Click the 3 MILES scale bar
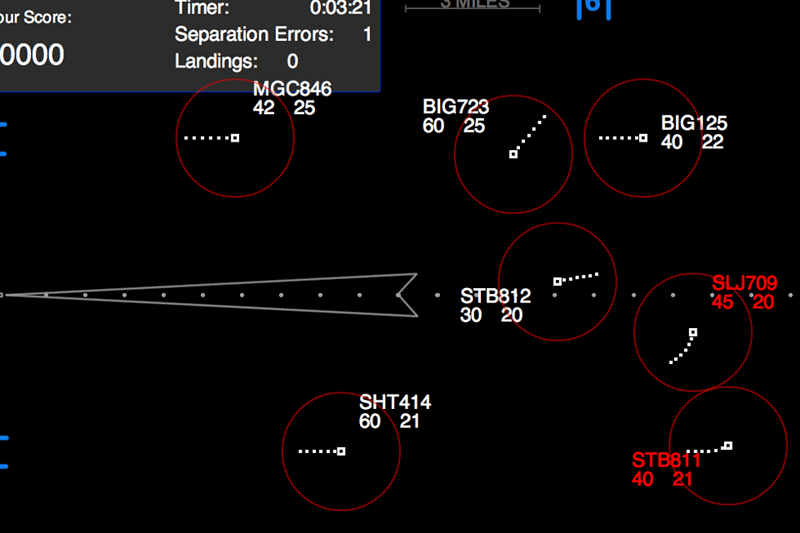Image resolution: width=800 pixels, height=533 pixels. click(x=473, y=6)
